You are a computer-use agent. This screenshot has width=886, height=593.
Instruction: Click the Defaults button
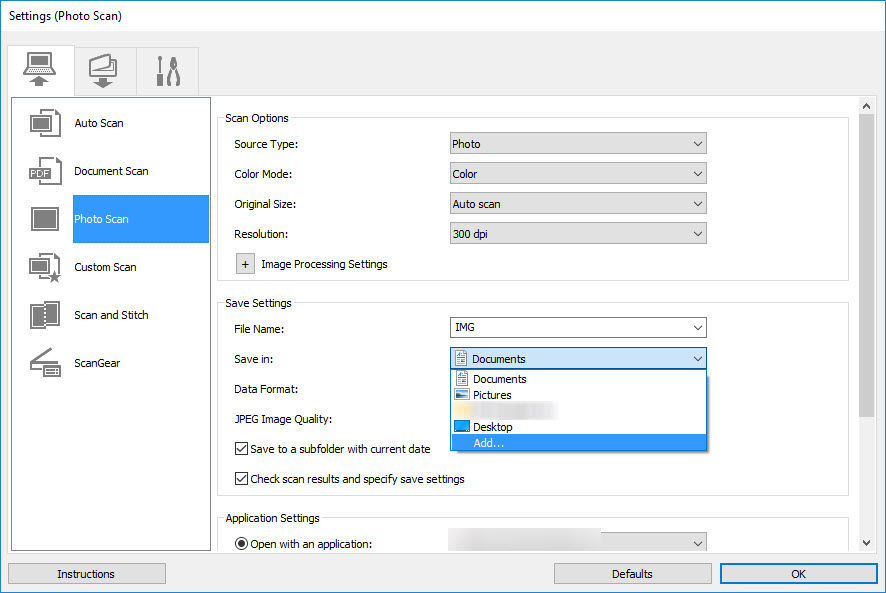point(632,573)
